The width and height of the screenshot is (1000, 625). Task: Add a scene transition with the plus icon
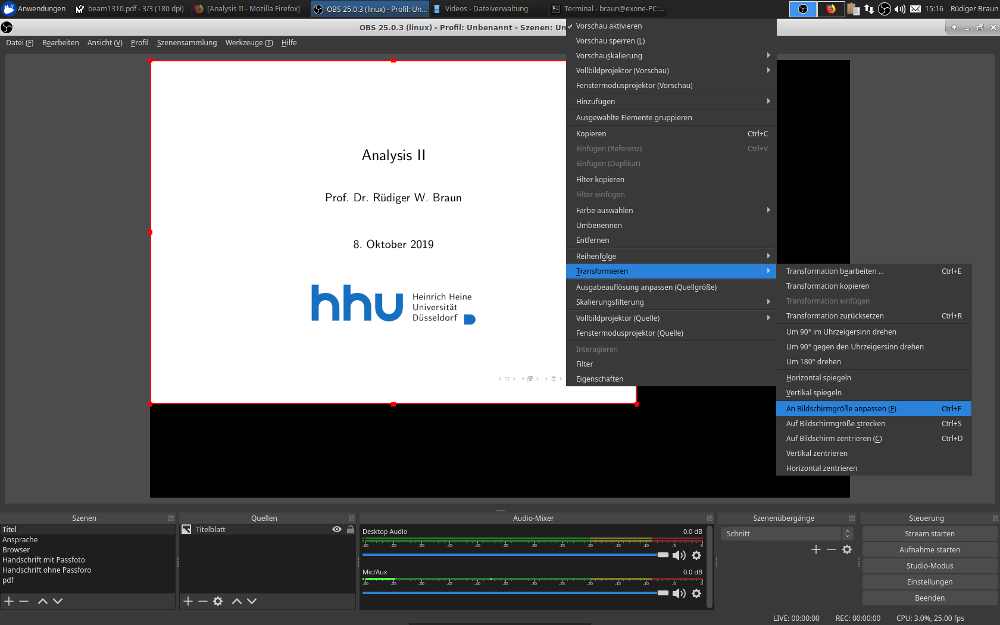pyautogui.click(x=816, y=550)
